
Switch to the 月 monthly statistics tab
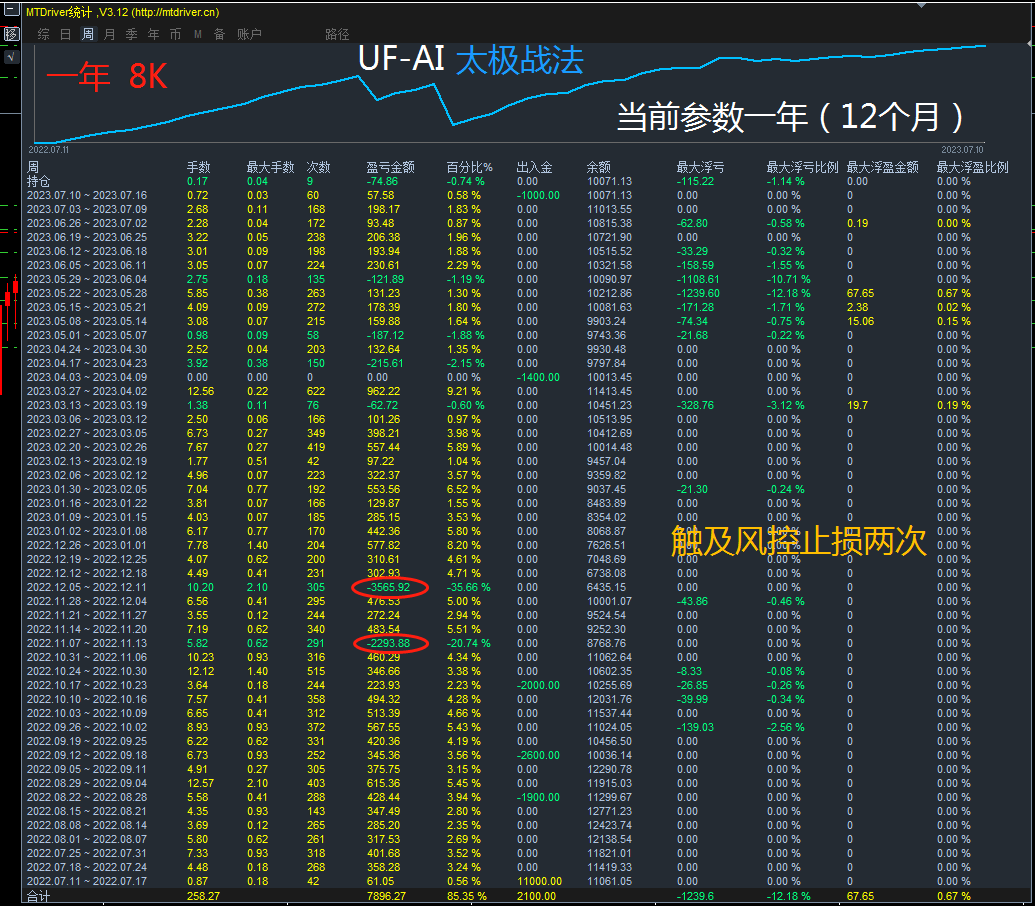(110, 33)
